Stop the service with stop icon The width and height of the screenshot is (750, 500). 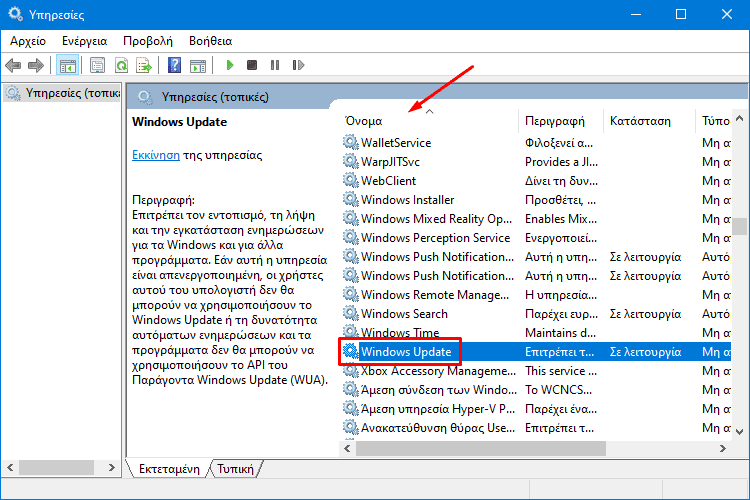[252, 65]
